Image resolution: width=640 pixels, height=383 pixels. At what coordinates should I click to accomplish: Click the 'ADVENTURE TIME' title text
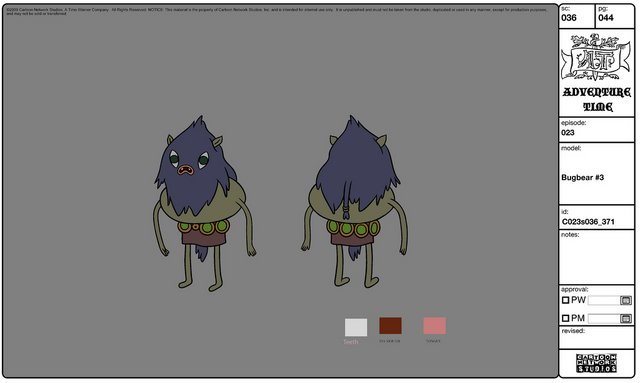click(597, 99)
